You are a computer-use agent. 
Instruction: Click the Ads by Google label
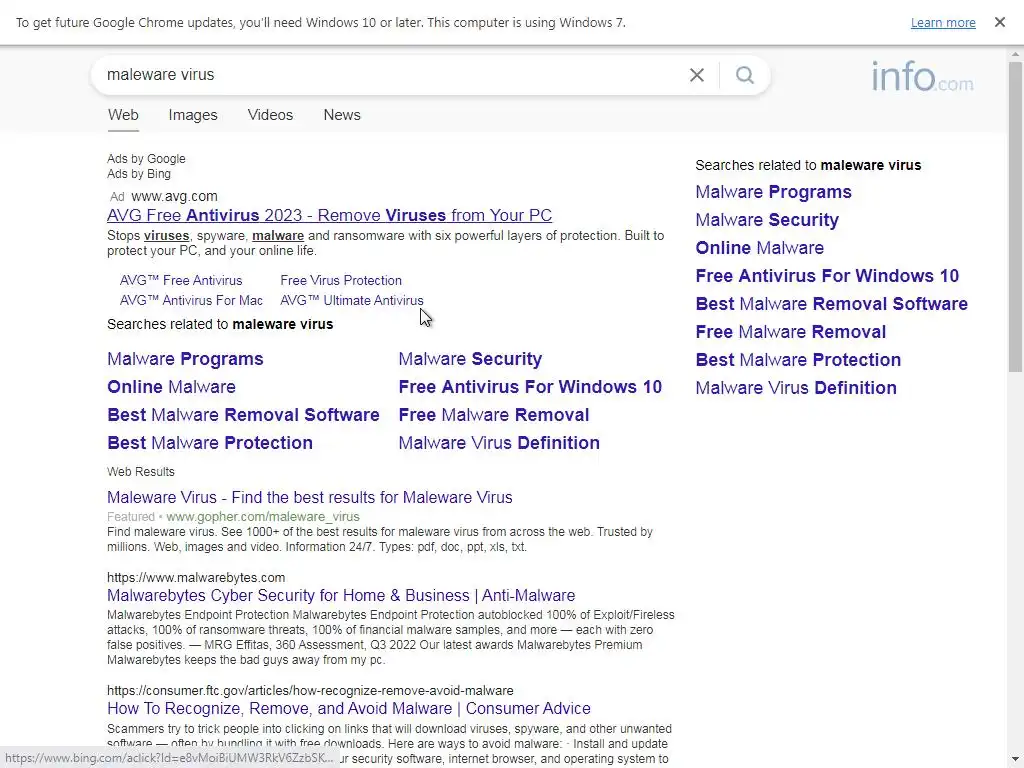pos(146,159)
